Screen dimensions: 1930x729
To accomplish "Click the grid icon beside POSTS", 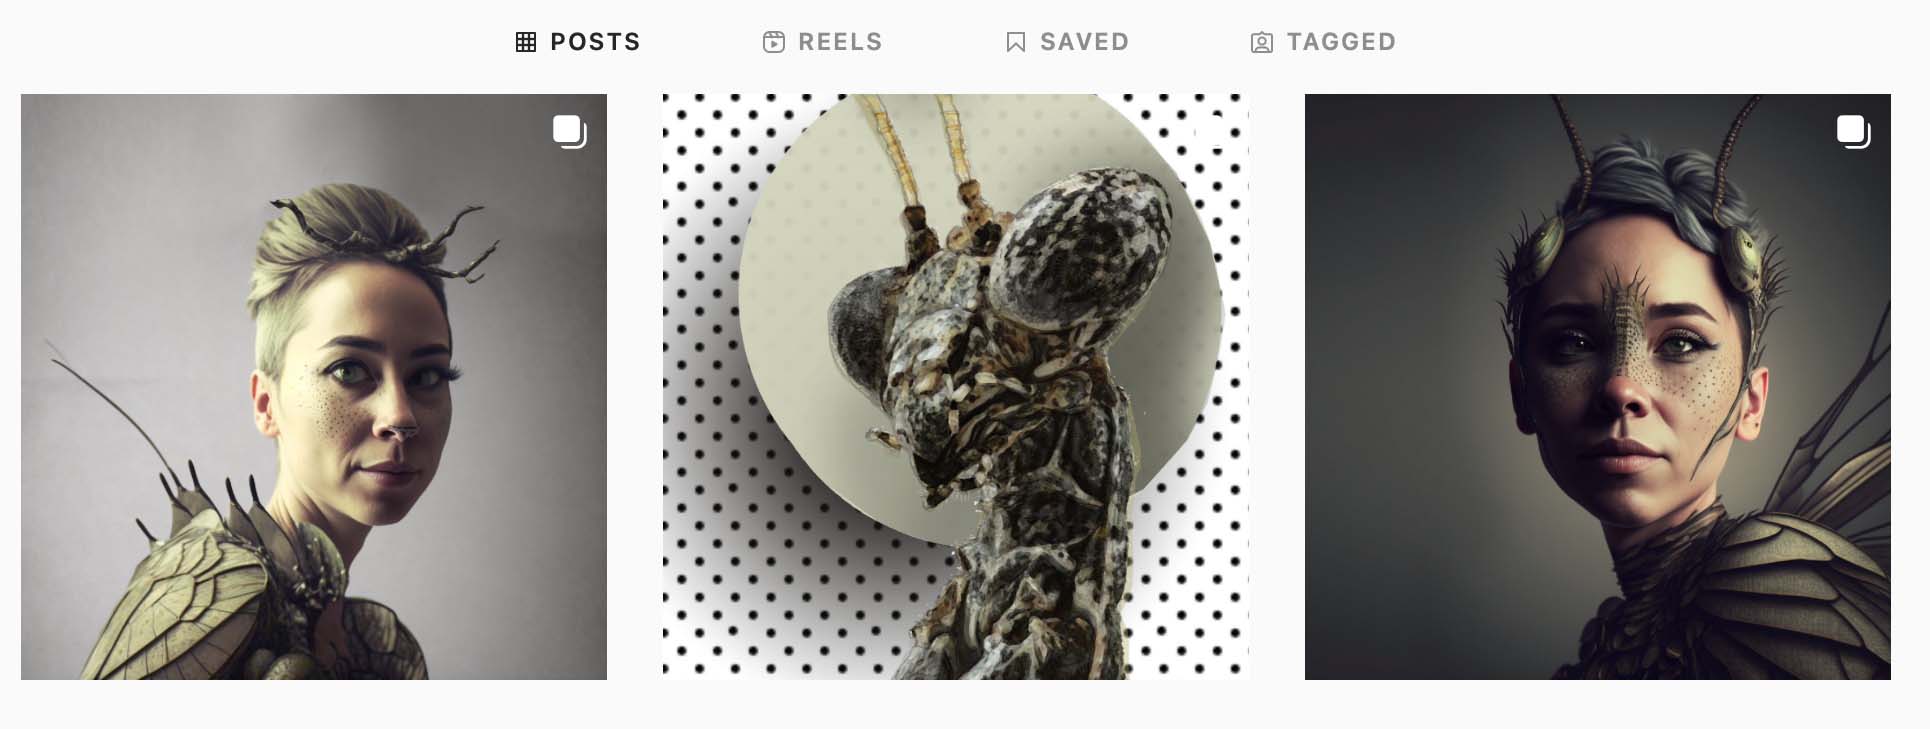I will tap(526, 42).
